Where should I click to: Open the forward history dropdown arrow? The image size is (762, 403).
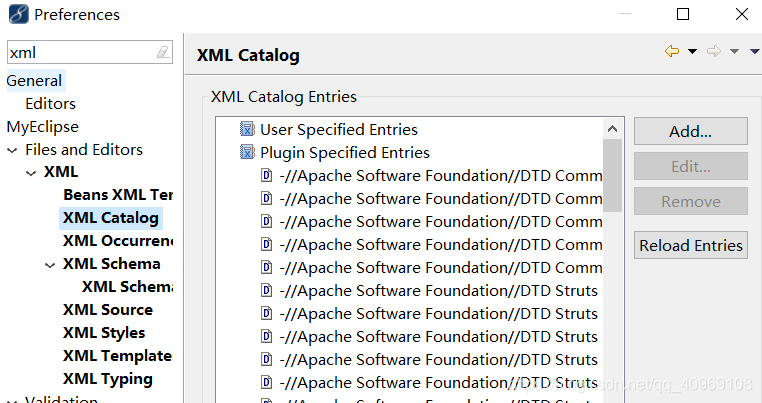point(734,51)
